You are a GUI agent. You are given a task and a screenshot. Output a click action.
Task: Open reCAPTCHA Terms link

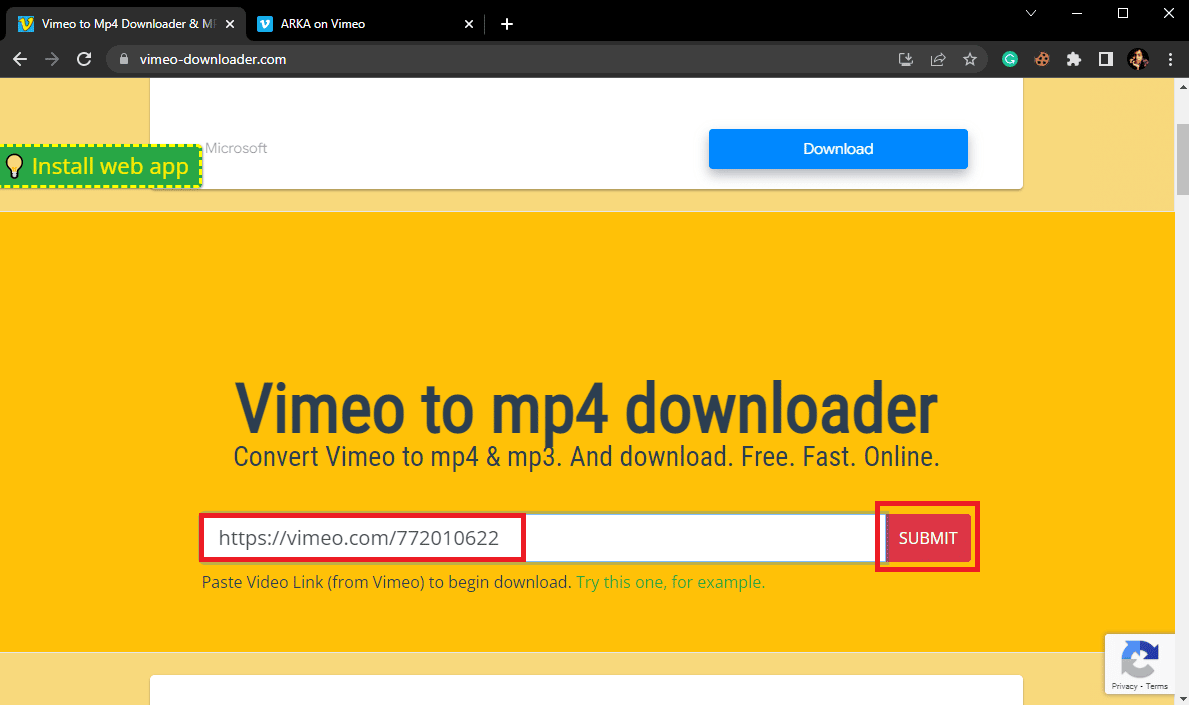(1156, 686)
